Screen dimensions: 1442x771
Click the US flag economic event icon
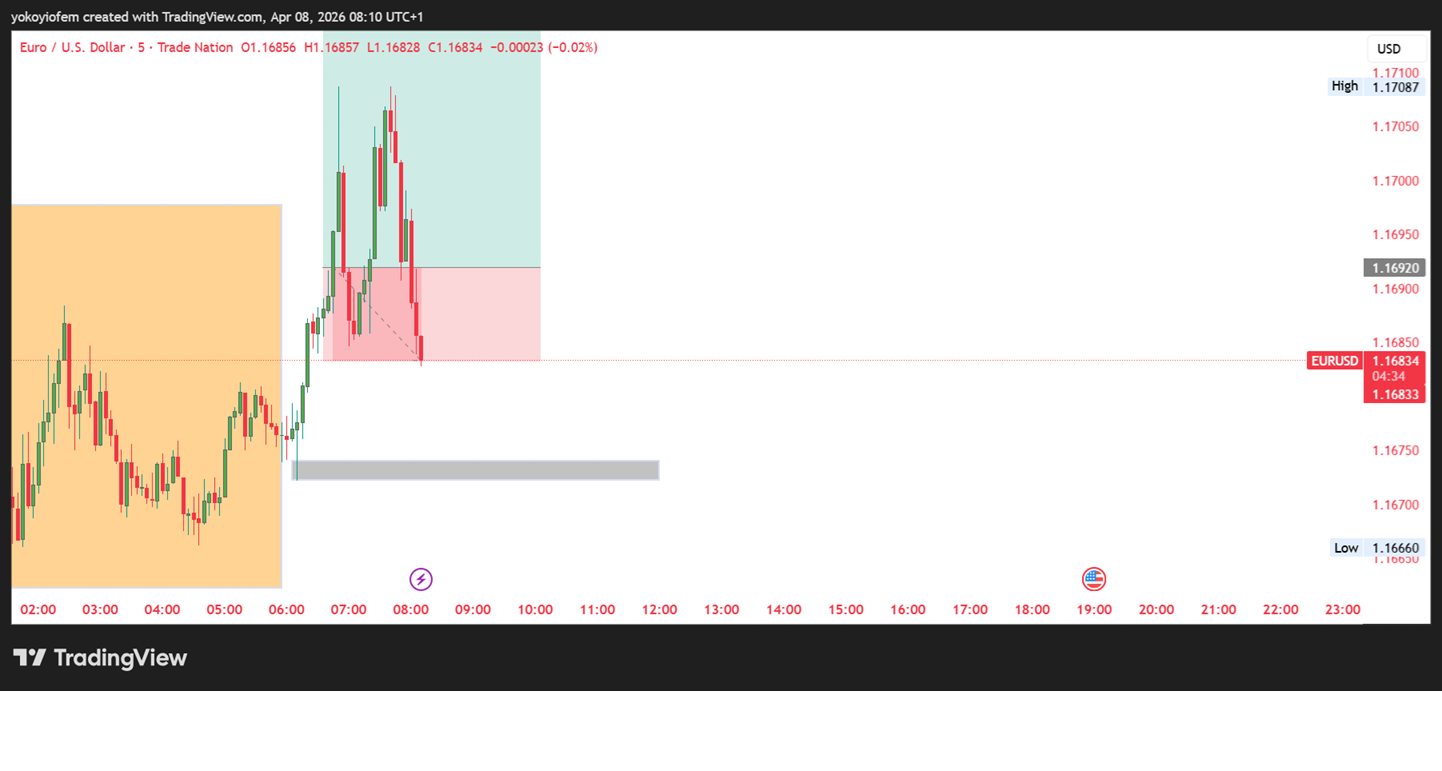pos(1094,579)
